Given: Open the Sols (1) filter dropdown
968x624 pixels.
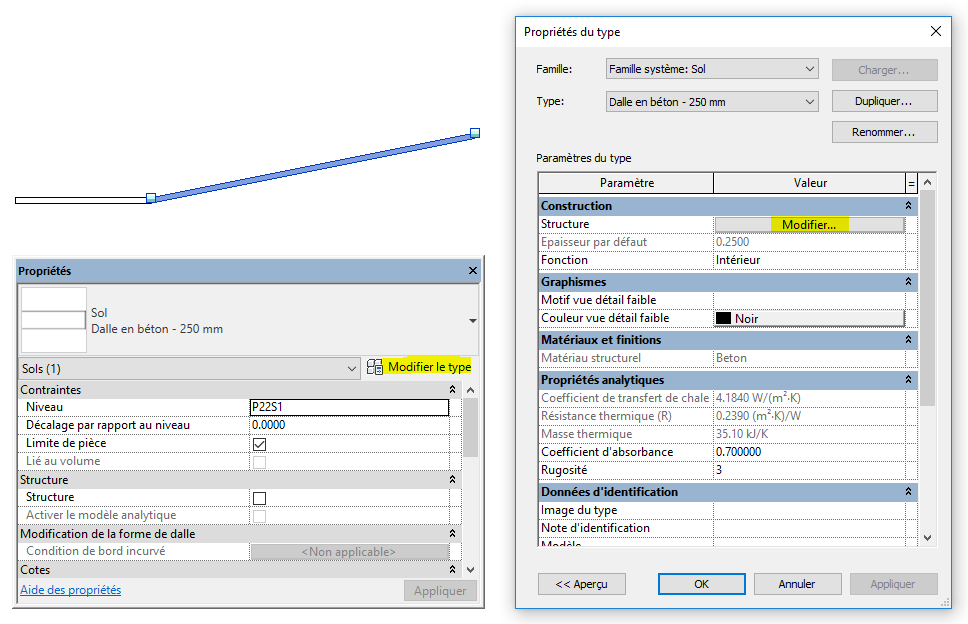Looking at the screenshot, I should [x=189, y=369].
